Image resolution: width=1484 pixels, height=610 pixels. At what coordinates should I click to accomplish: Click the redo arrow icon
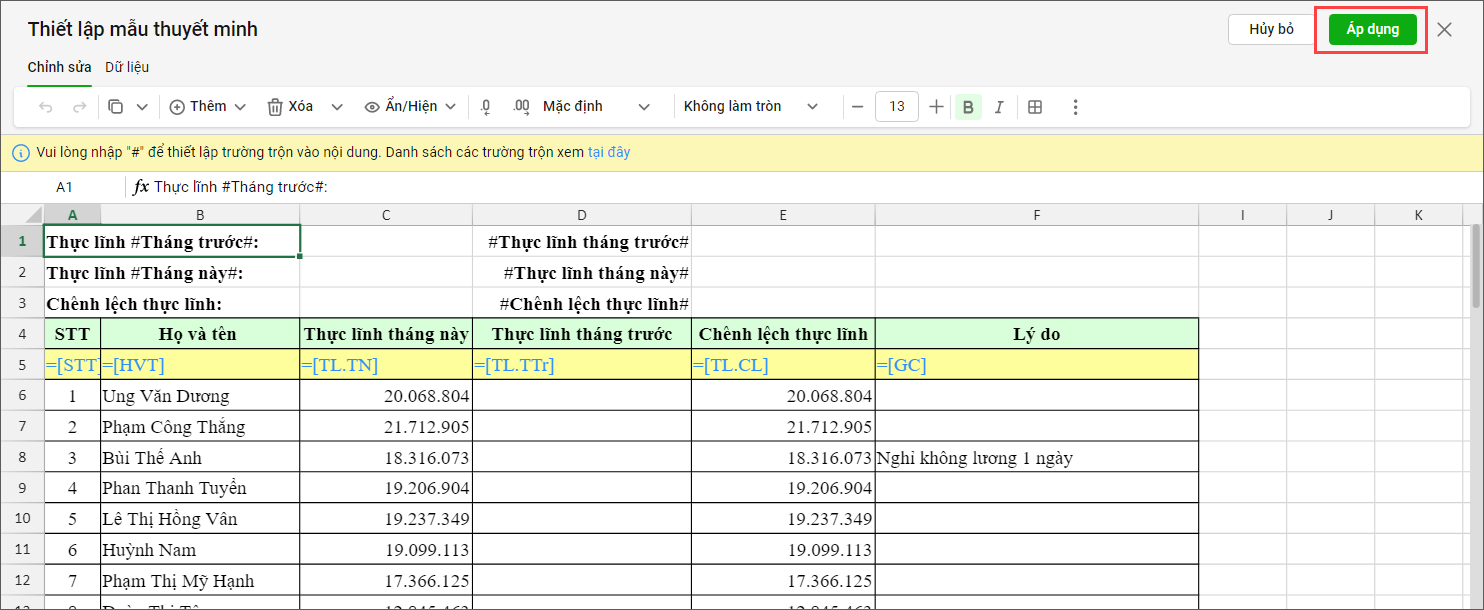coord(80,107)
